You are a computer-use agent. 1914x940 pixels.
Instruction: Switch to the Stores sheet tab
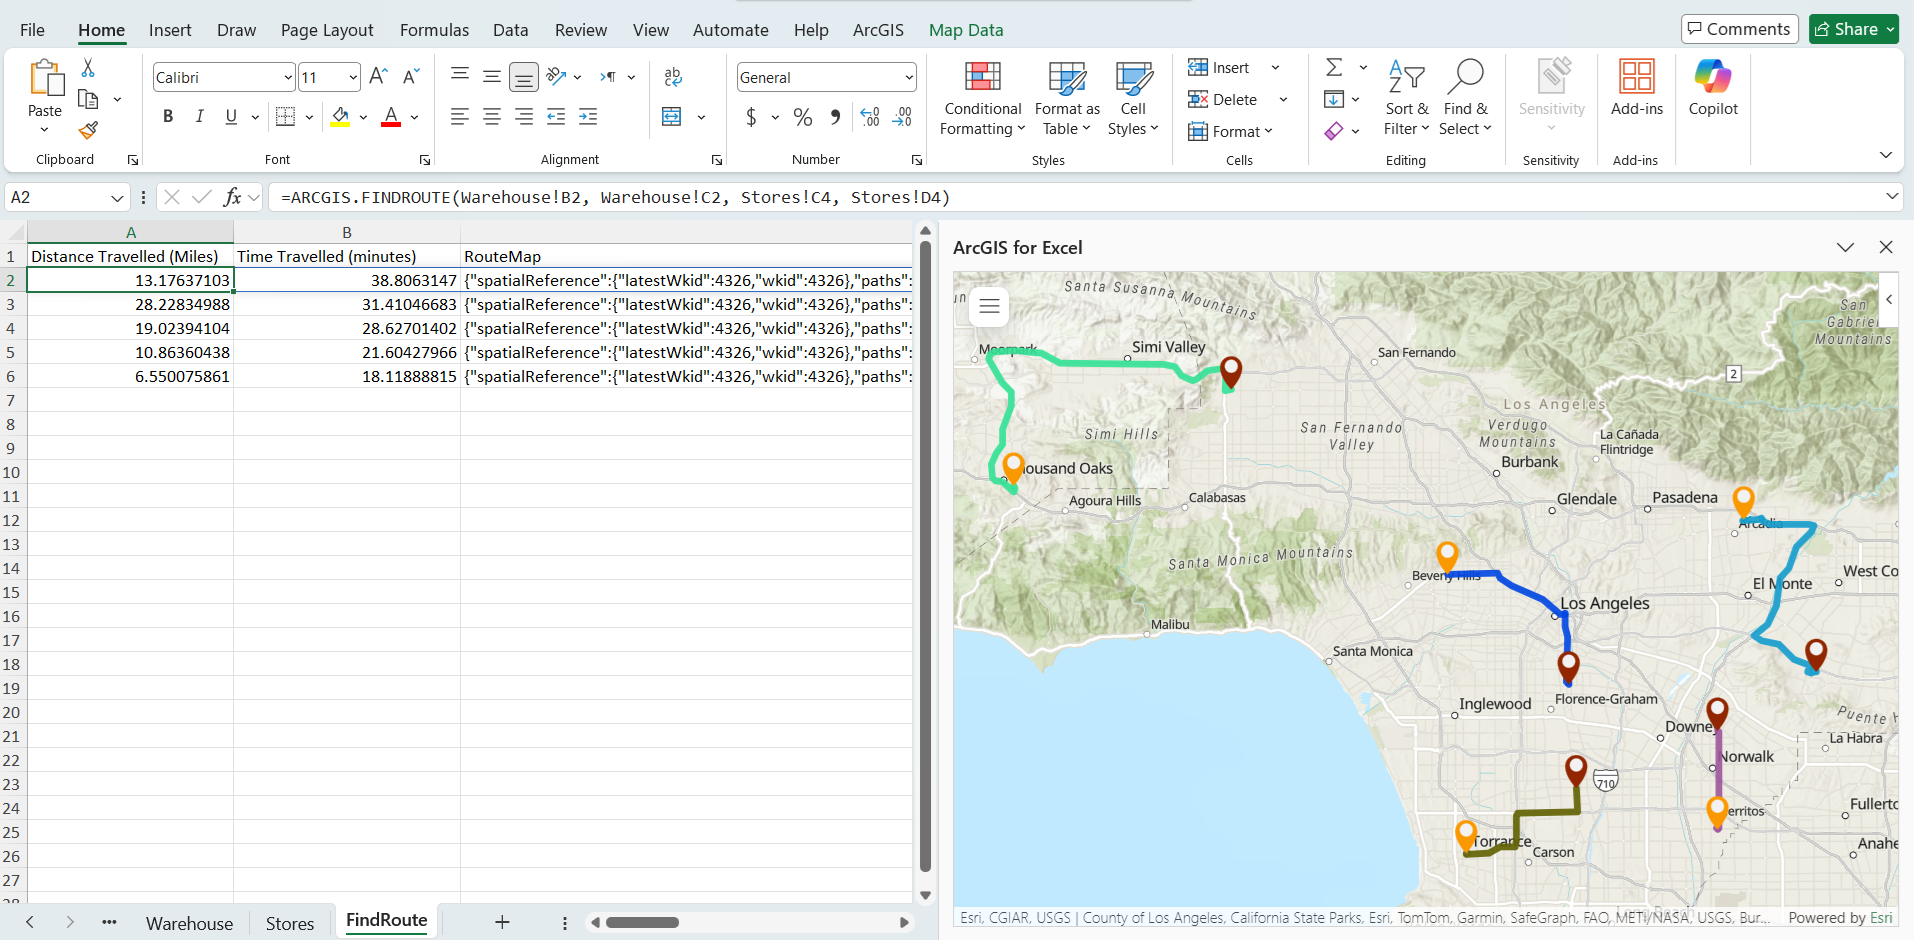coord(290,923)
